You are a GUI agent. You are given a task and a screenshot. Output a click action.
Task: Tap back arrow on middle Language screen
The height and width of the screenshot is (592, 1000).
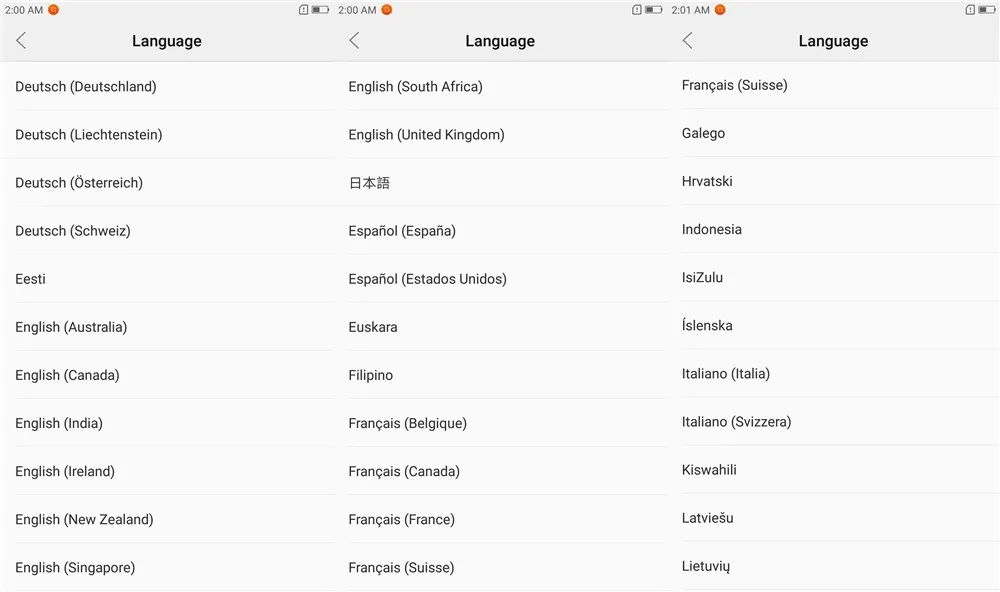355,41
